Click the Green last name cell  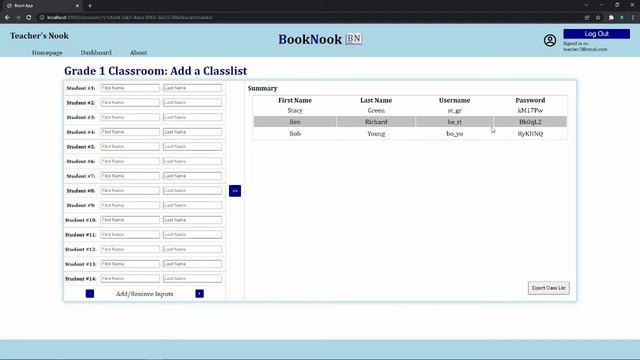376,111
